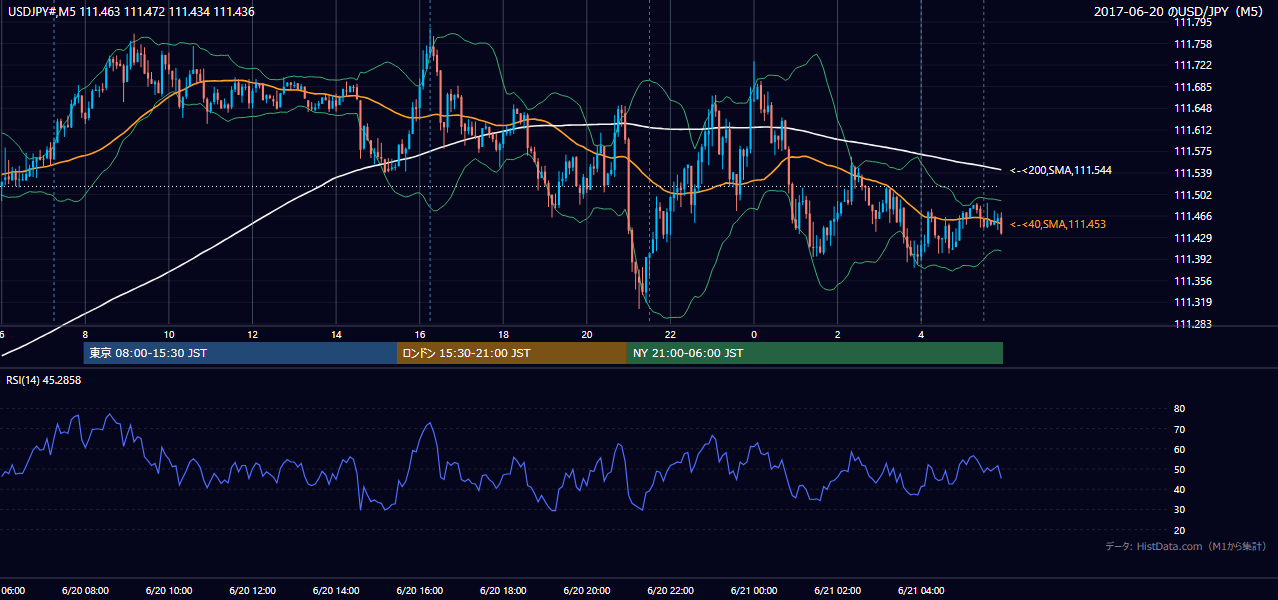Click hour label 8 under price chart

[x=85, y=334]
